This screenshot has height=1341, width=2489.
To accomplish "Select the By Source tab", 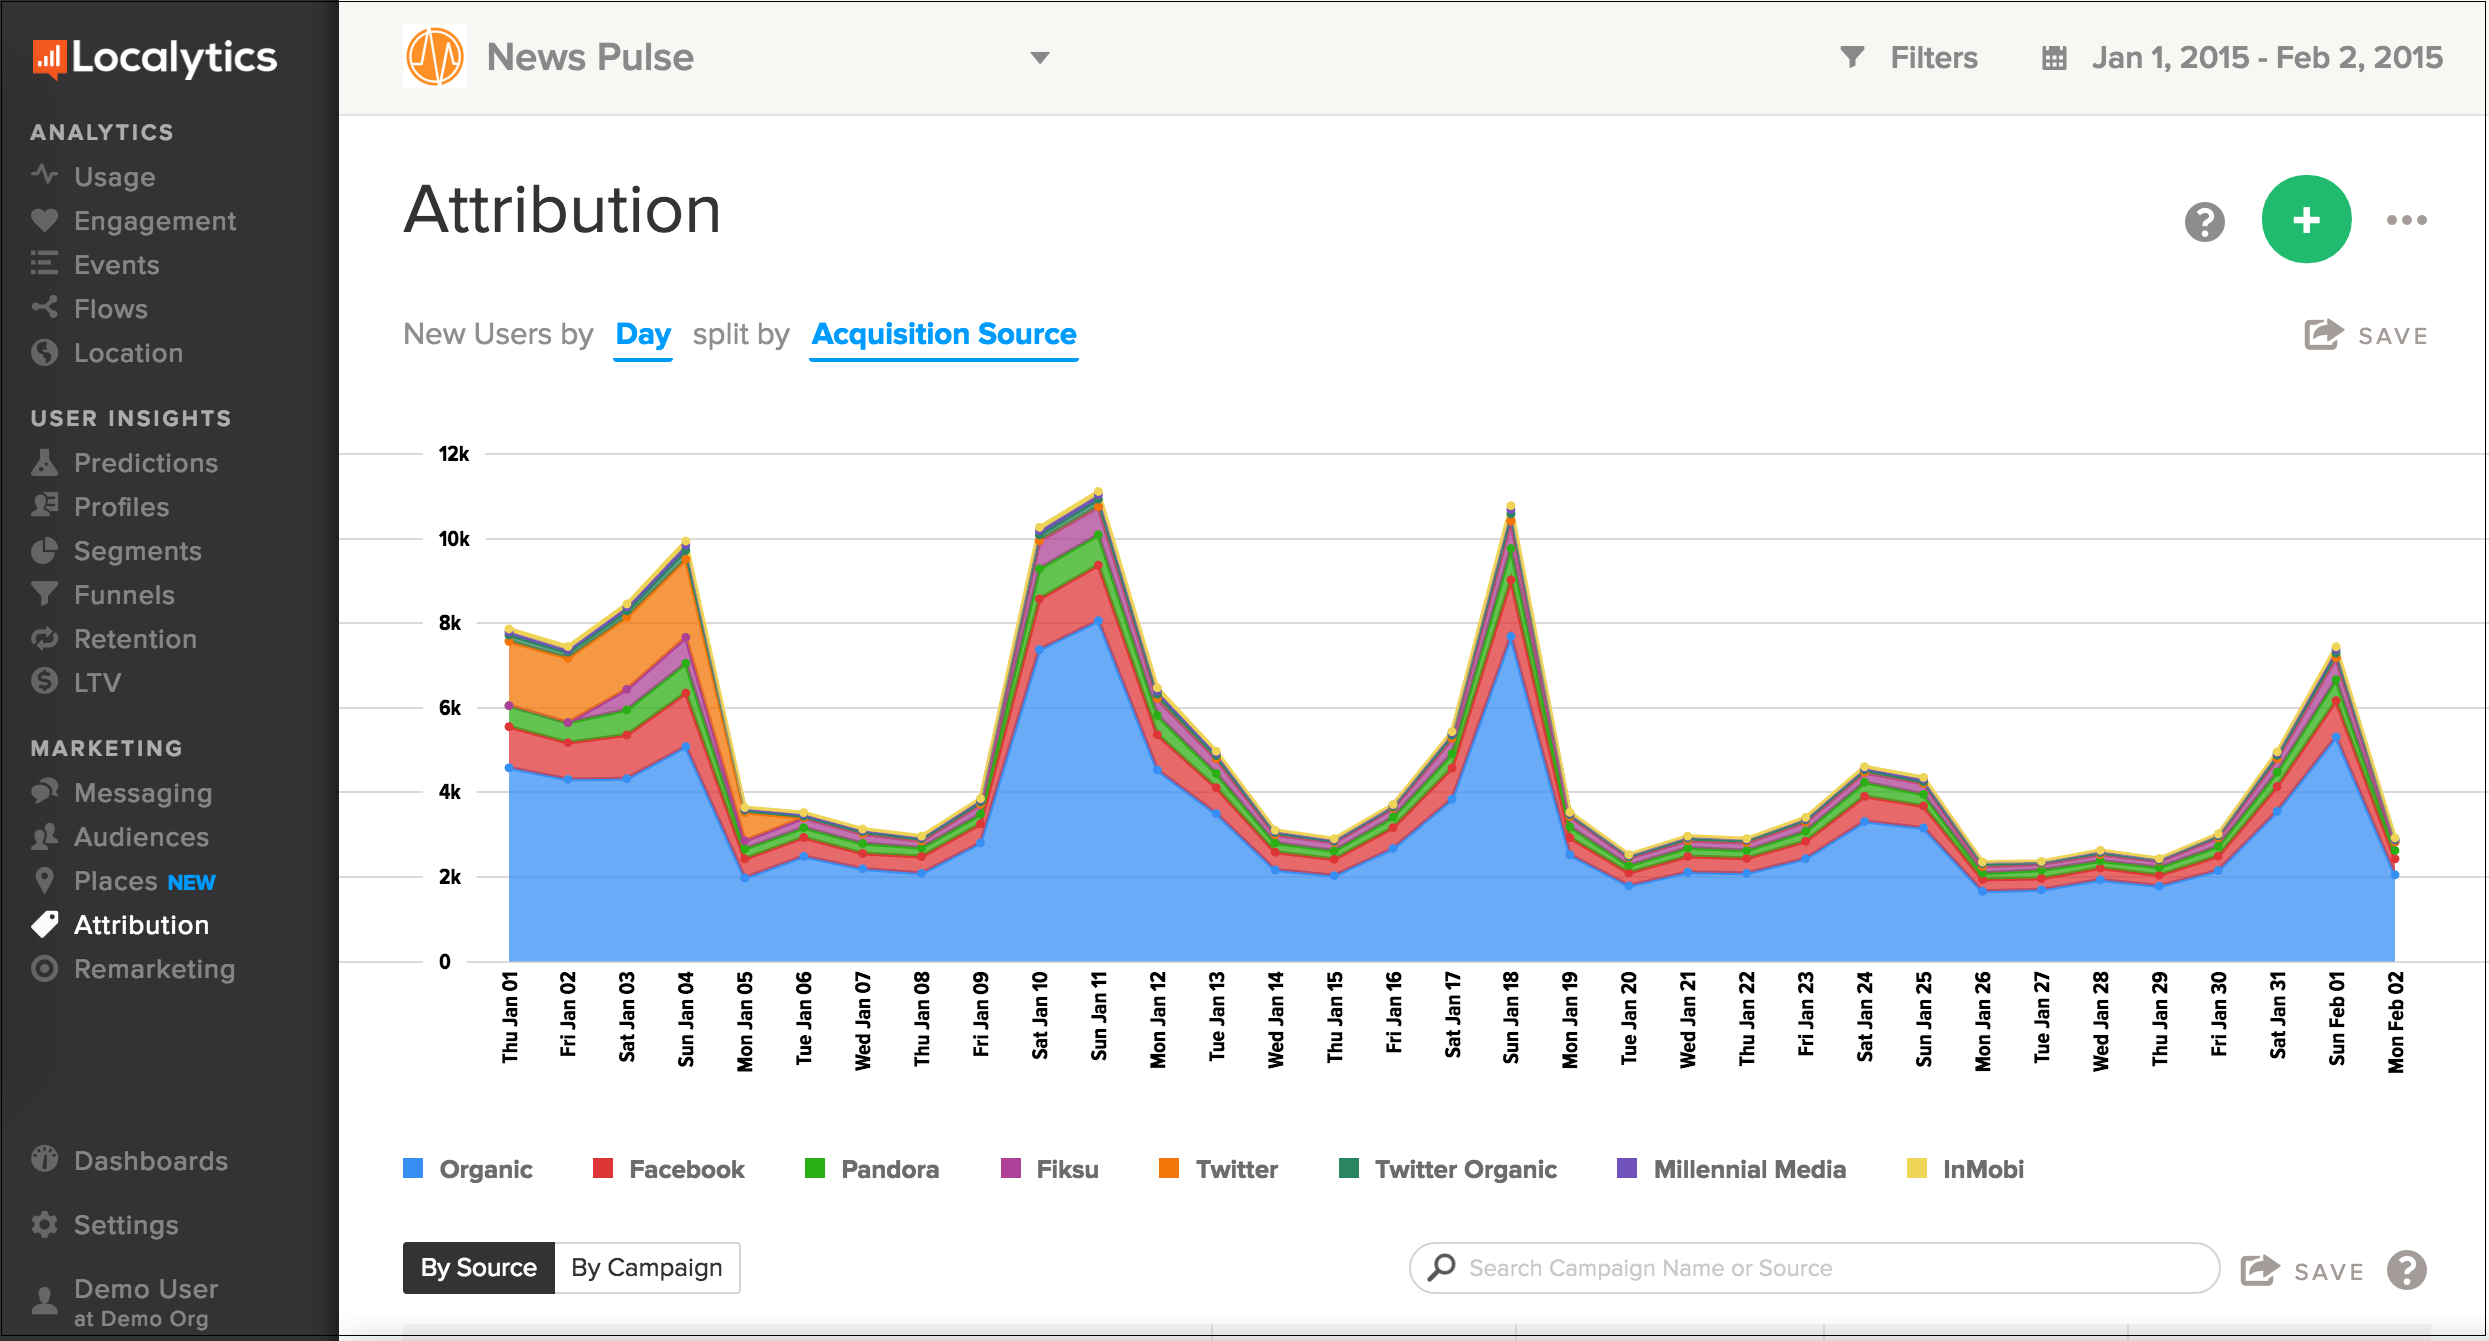I will (478, 1267).
